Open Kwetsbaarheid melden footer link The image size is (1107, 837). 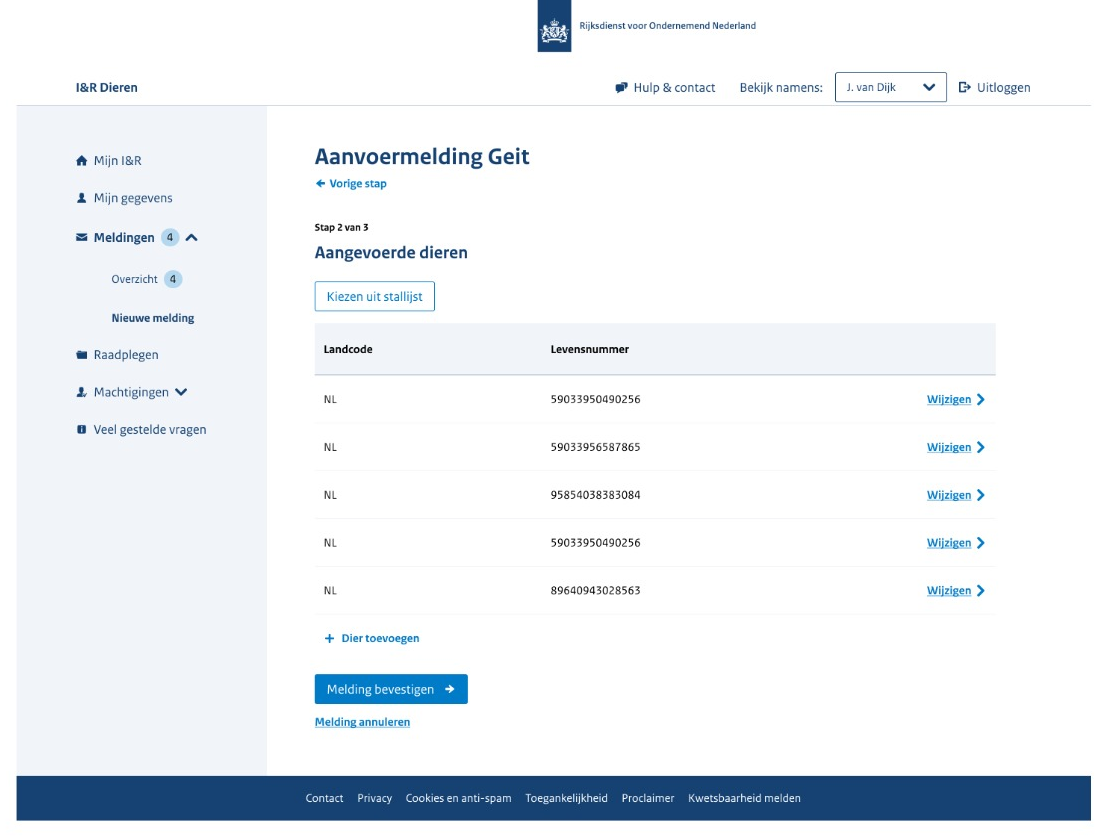tap(744, 798)
